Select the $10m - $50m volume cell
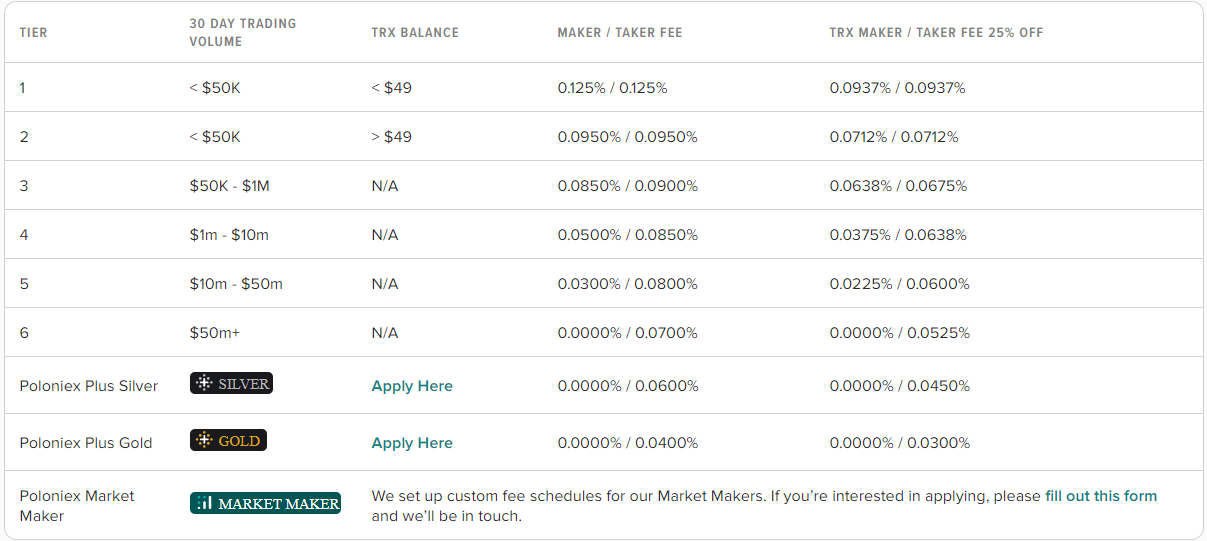The image size is (1207, 541). click(x=236, y=284)
